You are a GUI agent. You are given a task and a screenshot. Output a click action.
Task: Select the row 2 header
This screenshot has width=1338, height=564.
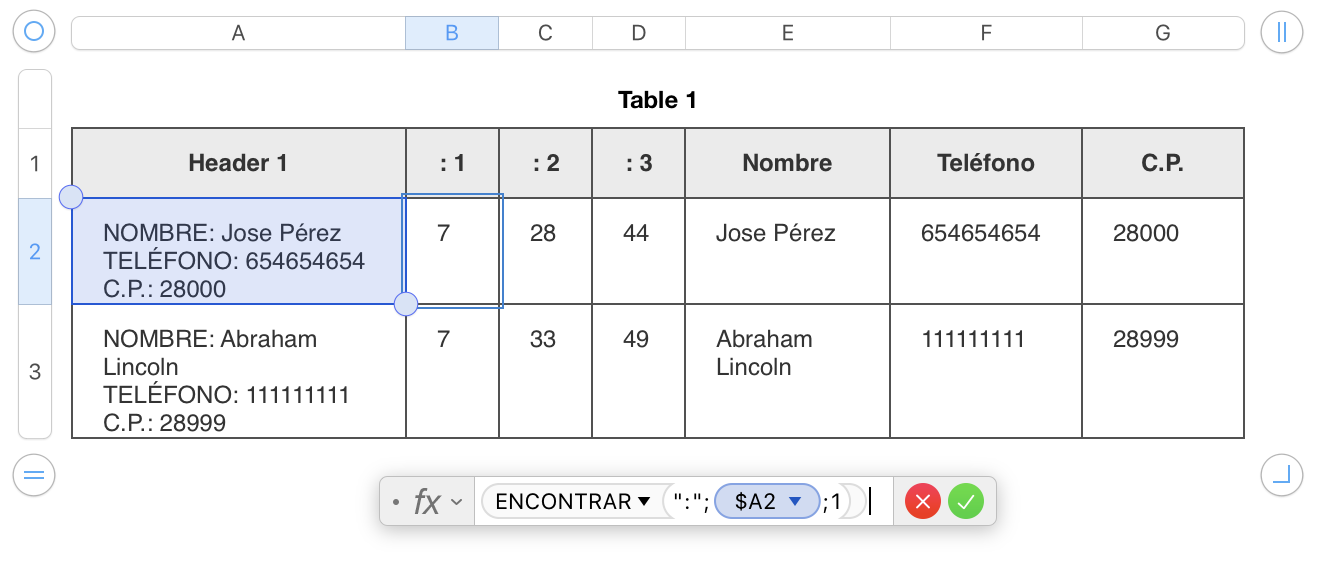pos(35,251)
